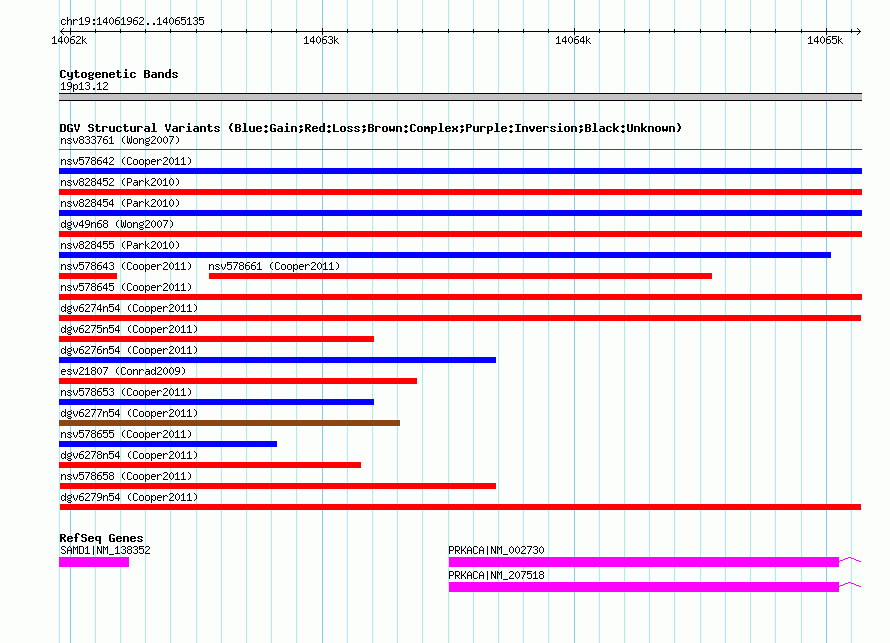
Task: Click the 19p13.12 band label
Action: (x=84, y=86)
